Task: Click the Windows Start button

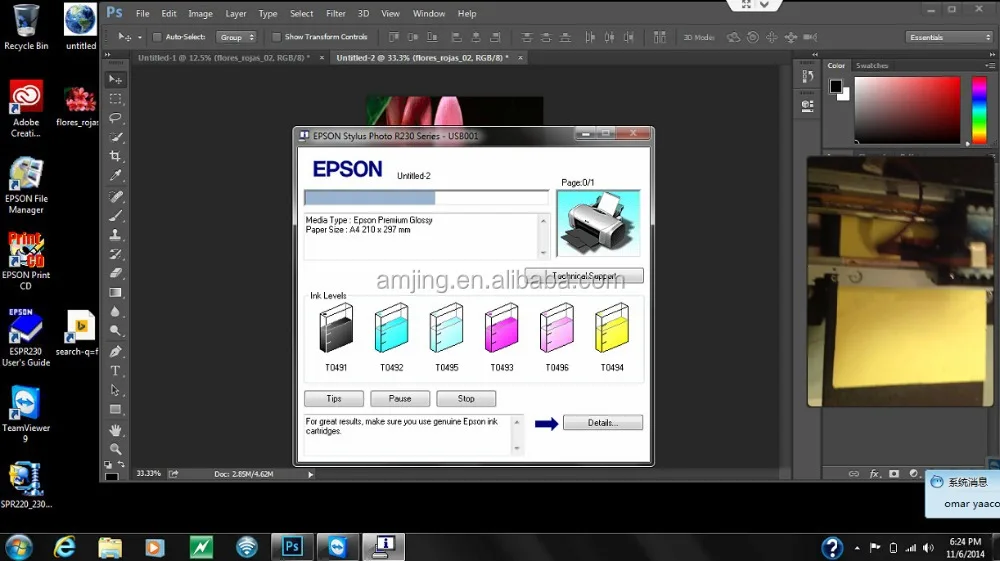Action: coord(18,547)
